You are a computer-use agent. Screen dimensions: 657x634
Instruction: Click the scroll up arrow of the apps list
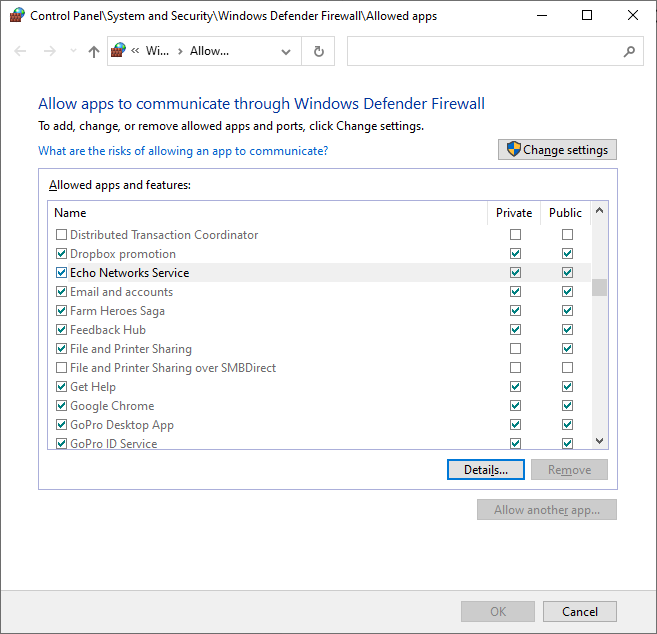click(599, 210)
